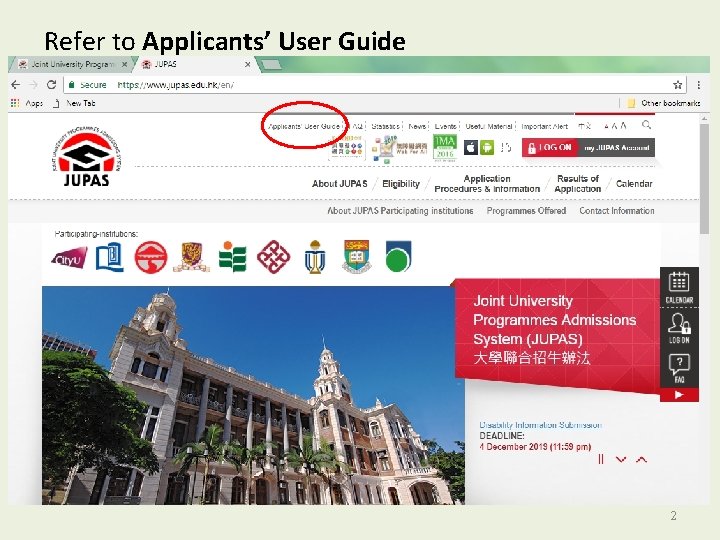Open the Important Alert link

(545, 126)
